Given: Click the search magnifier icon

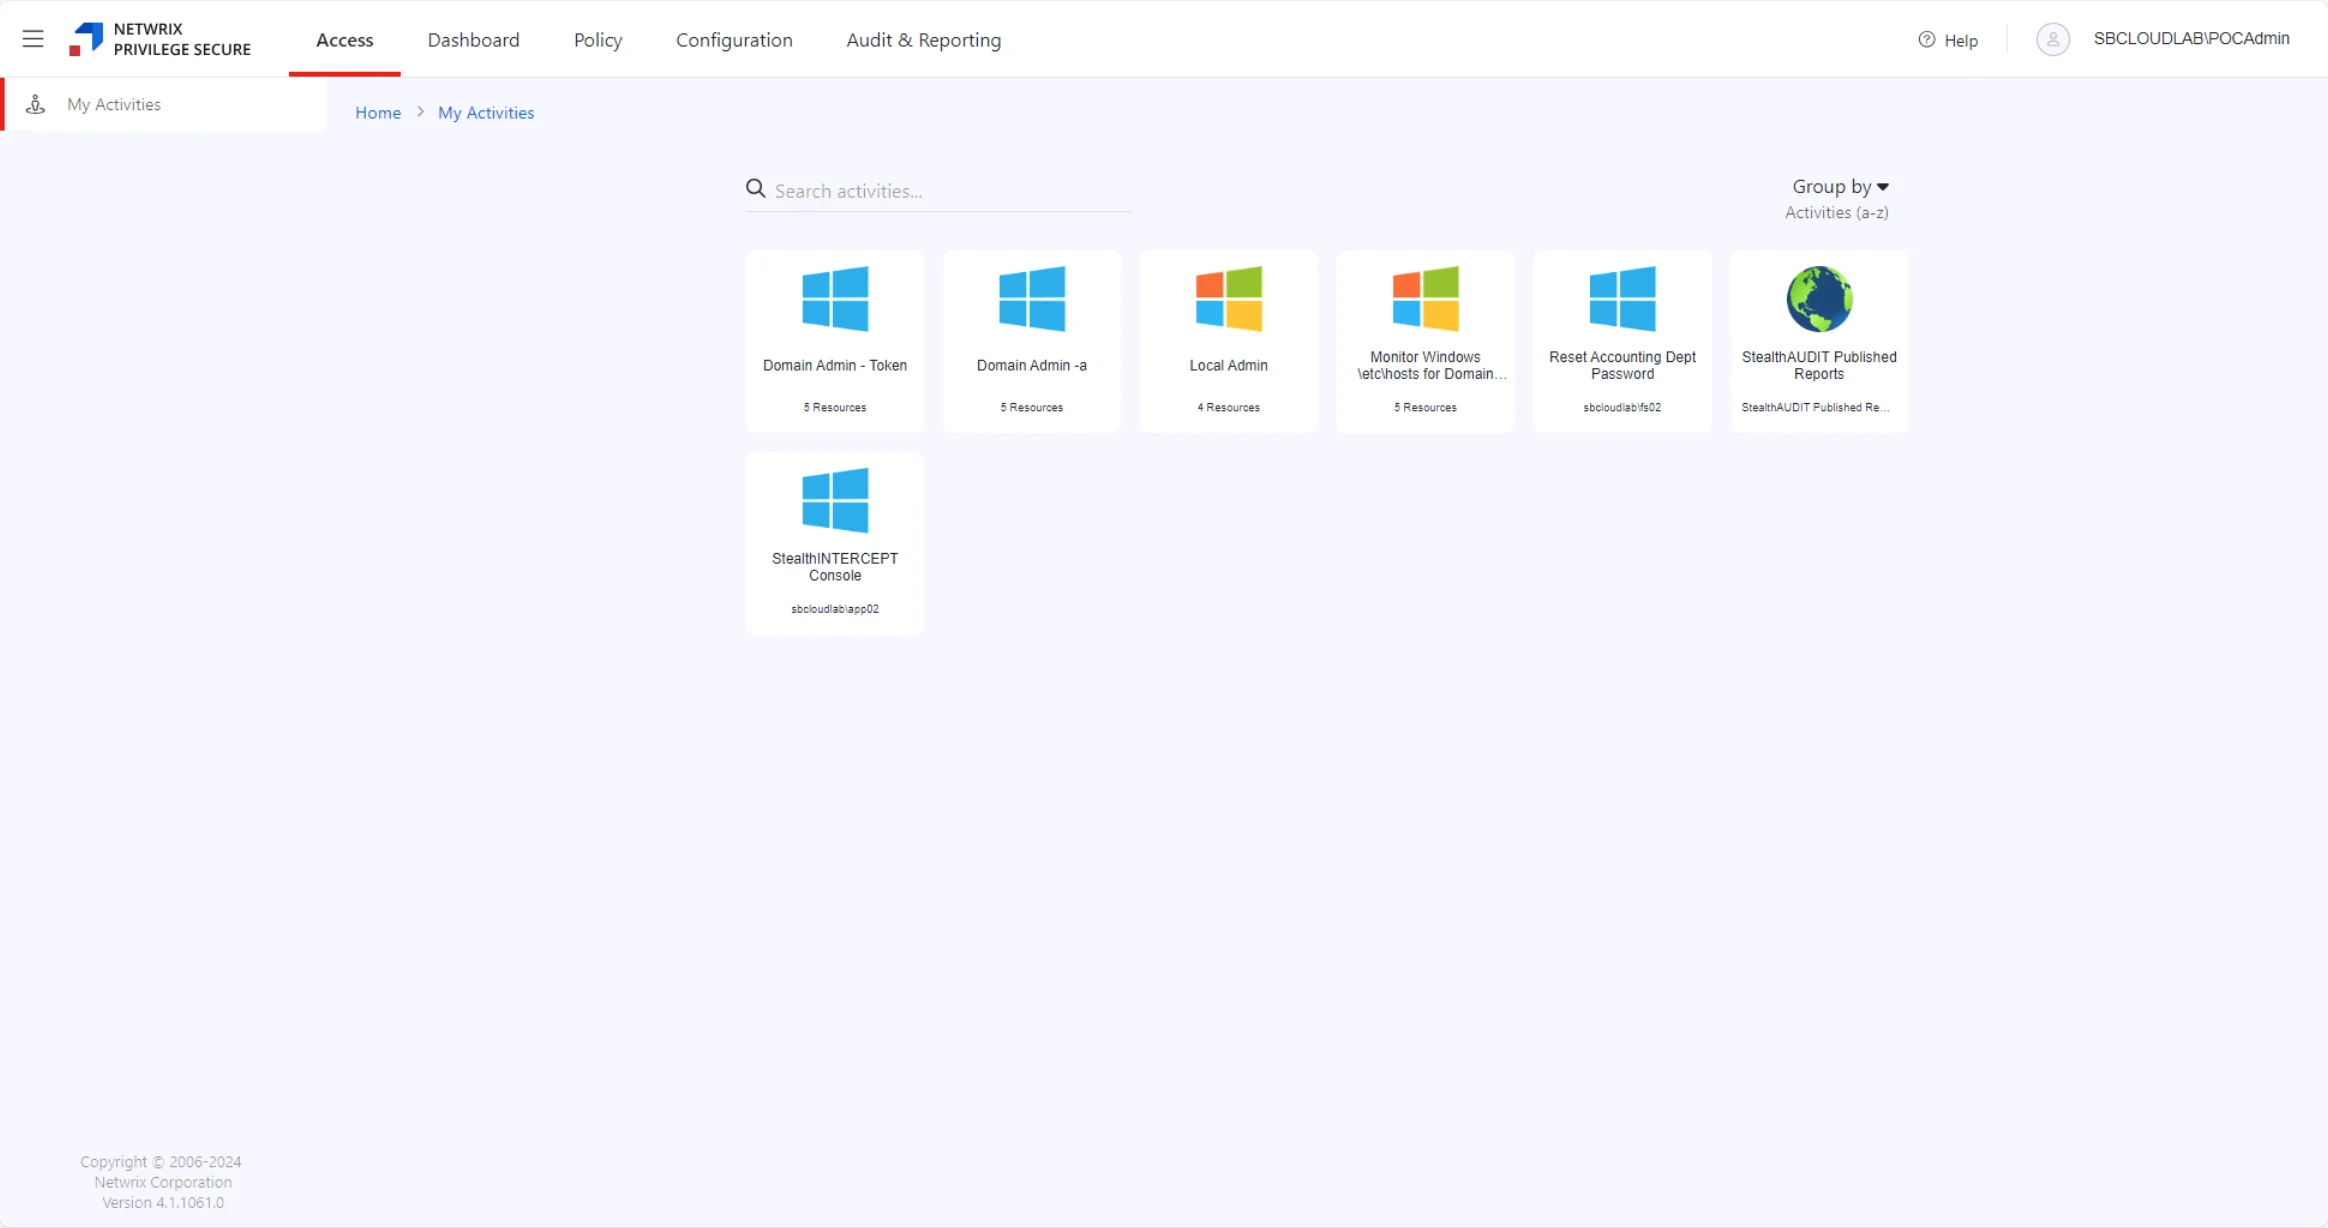Looking at the screenshot, I should [756, 189].
